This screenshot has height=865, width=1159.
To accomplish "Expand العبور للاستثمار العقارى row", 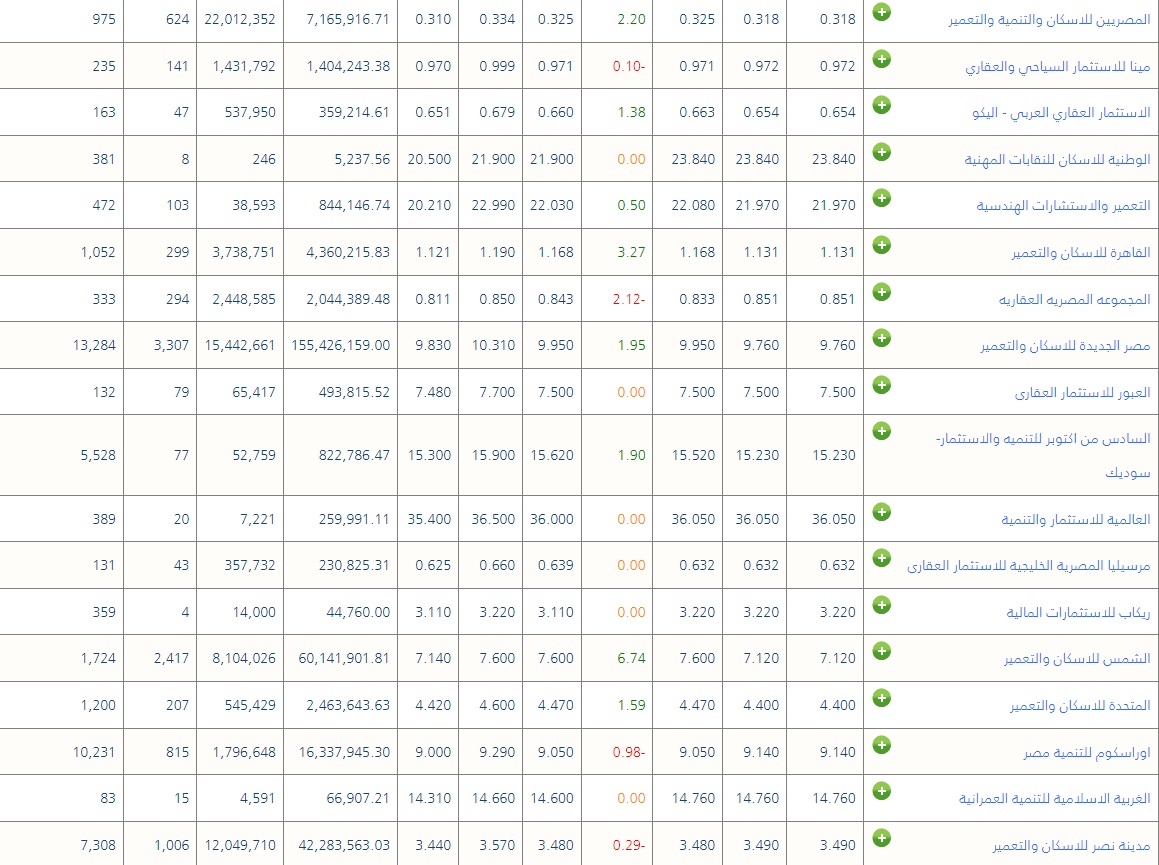I will [x=881, y=385].
